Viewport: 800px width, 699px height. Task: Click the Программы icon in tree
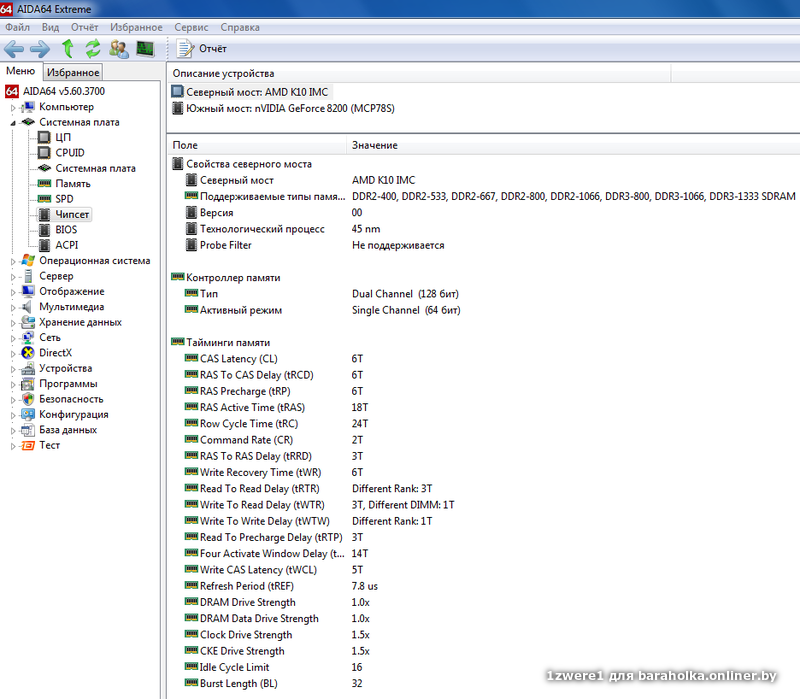click(28, 384)
